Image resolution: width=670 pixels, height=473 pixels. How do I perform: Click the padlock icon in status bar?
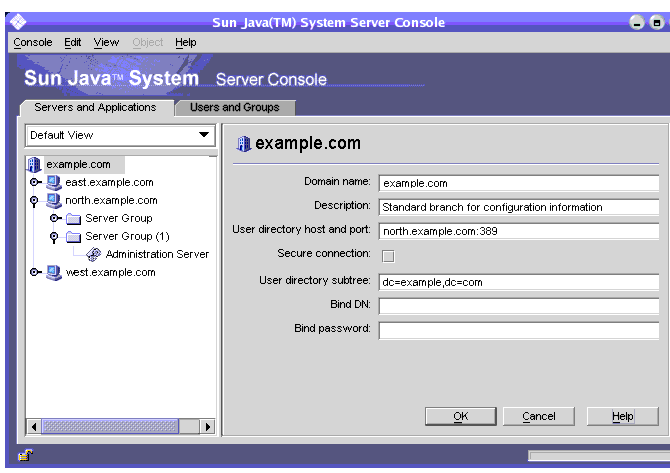point(26,455)
